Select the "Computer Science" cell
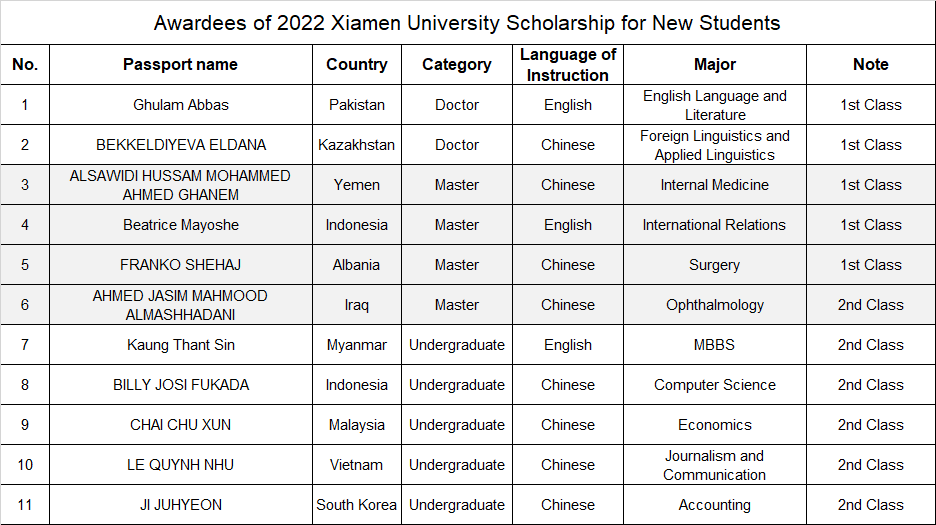The image size is (936, 525). [x=714, y=385]
